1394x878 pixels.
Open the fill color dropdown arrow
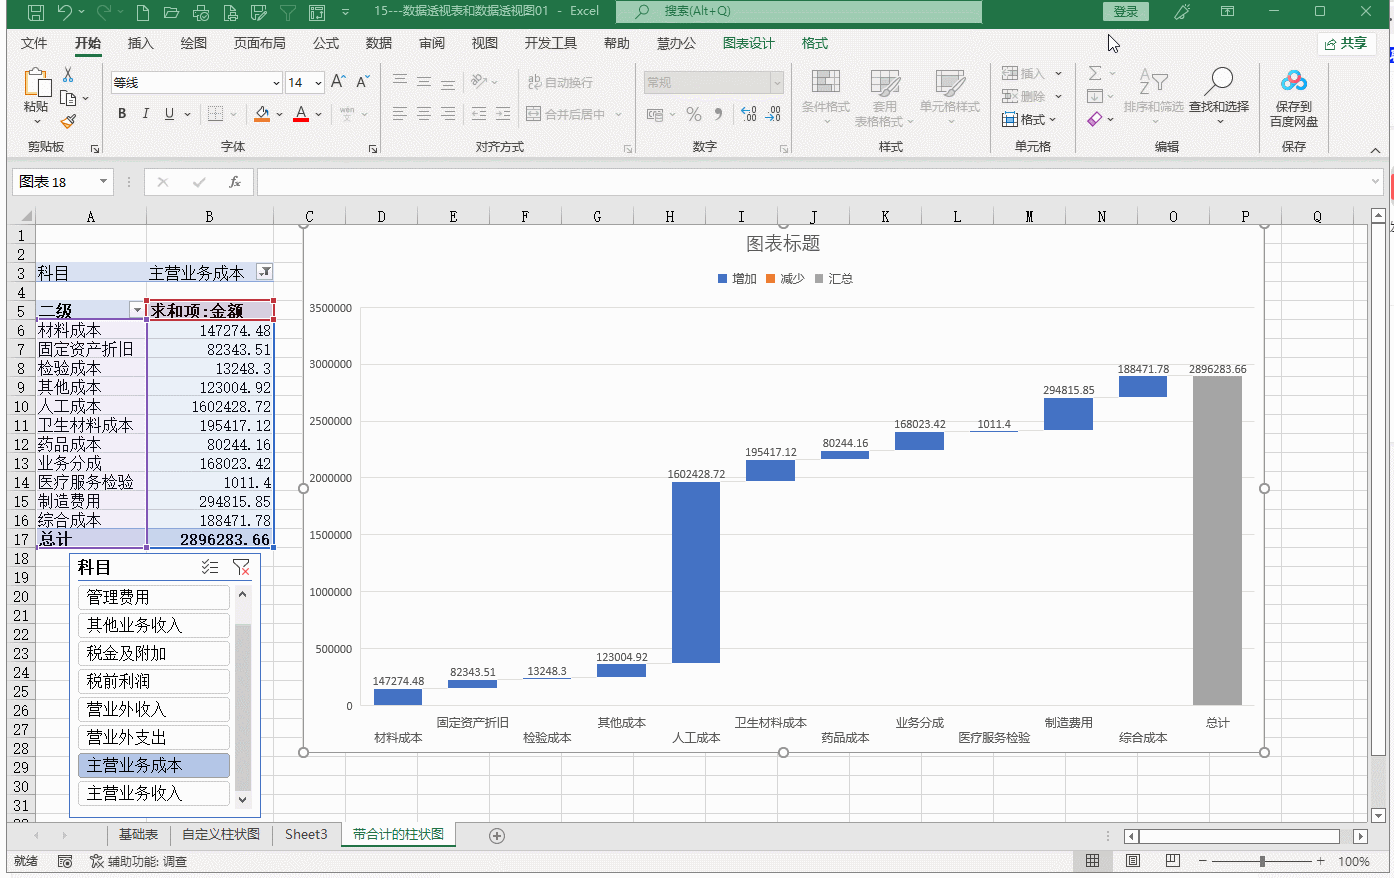coord(279,114)
